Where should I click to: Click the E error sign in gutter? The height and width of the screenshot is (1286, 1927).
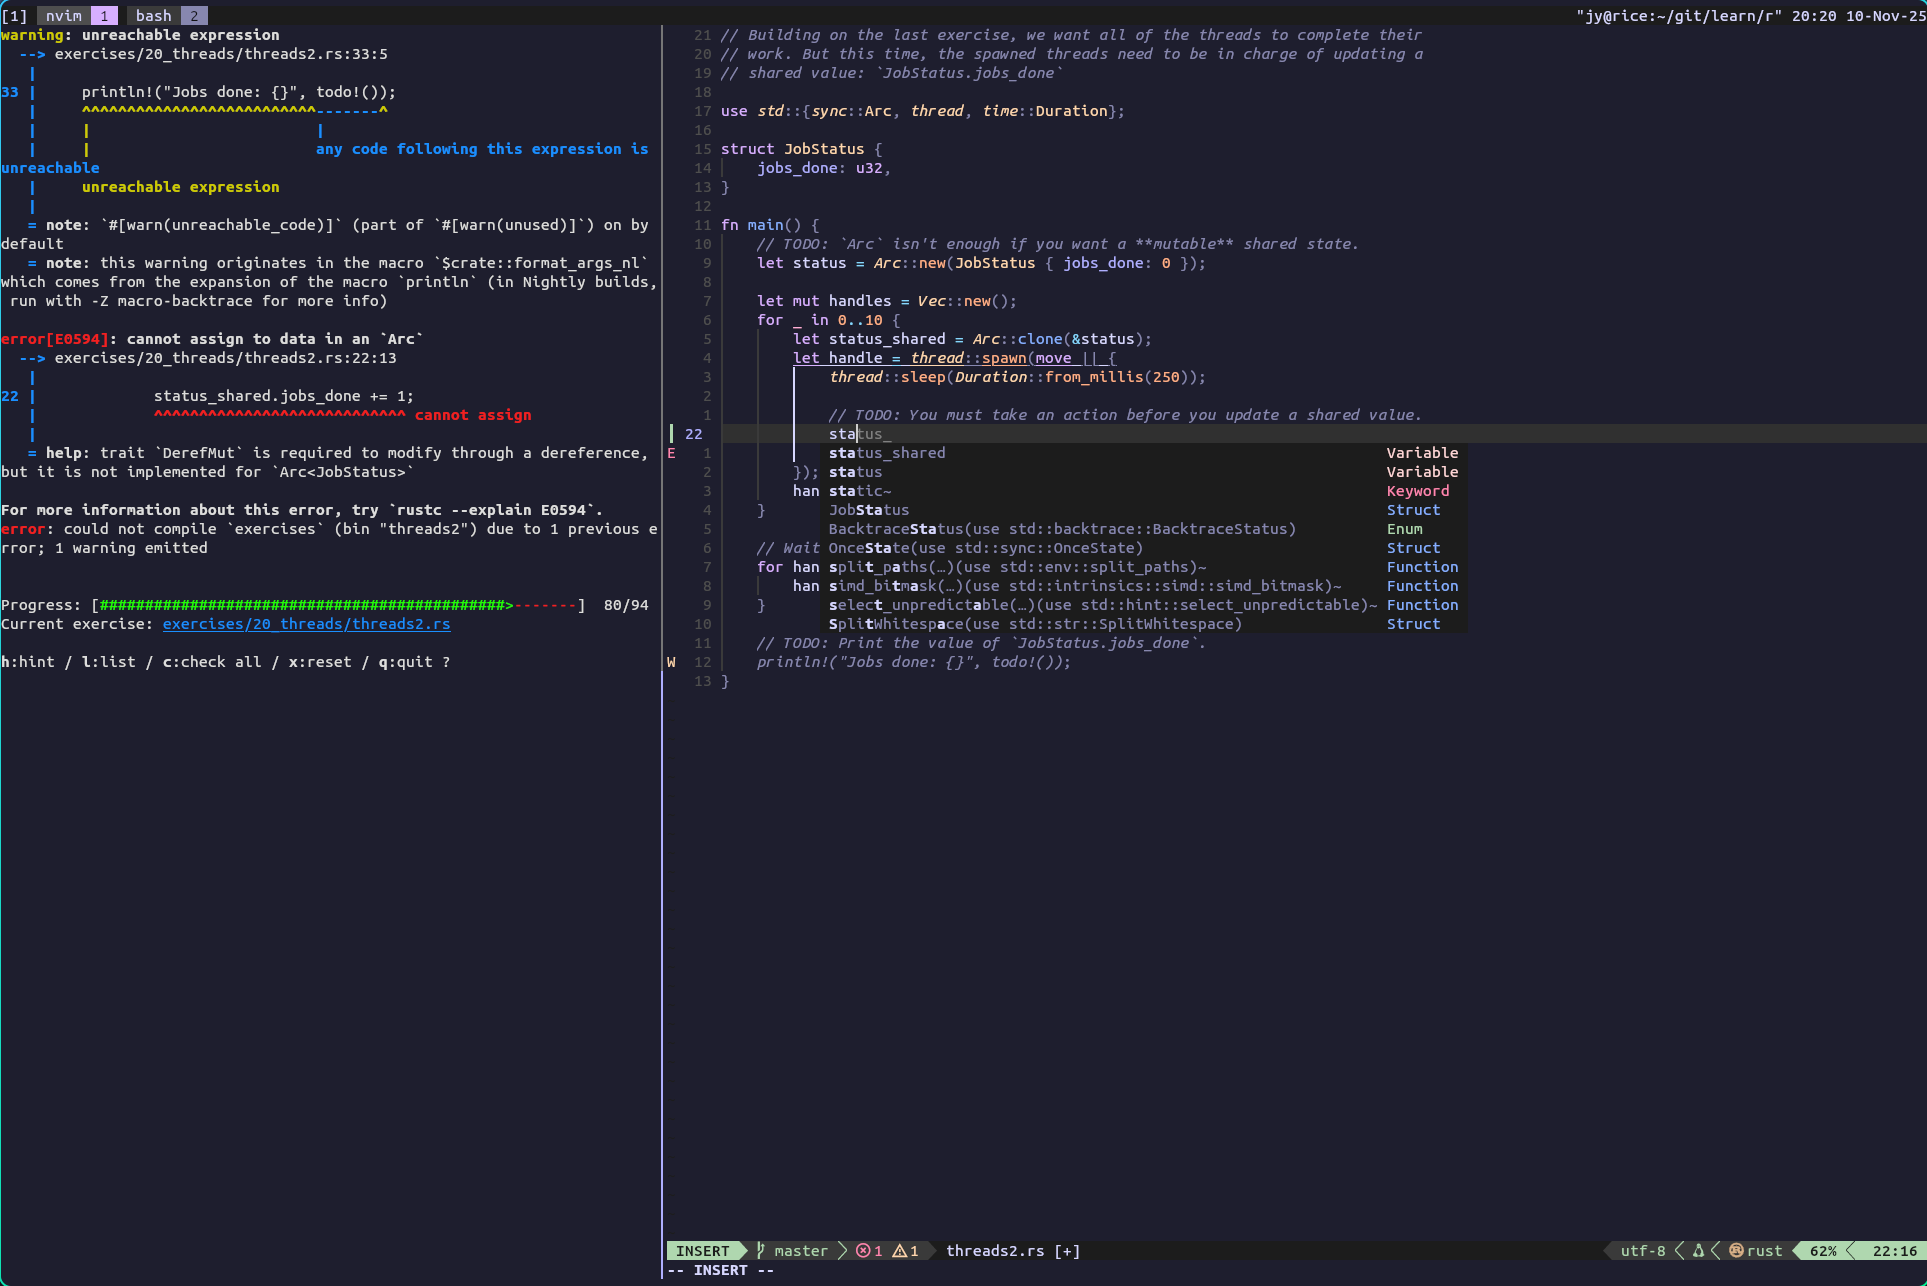(x=671, y=453)
